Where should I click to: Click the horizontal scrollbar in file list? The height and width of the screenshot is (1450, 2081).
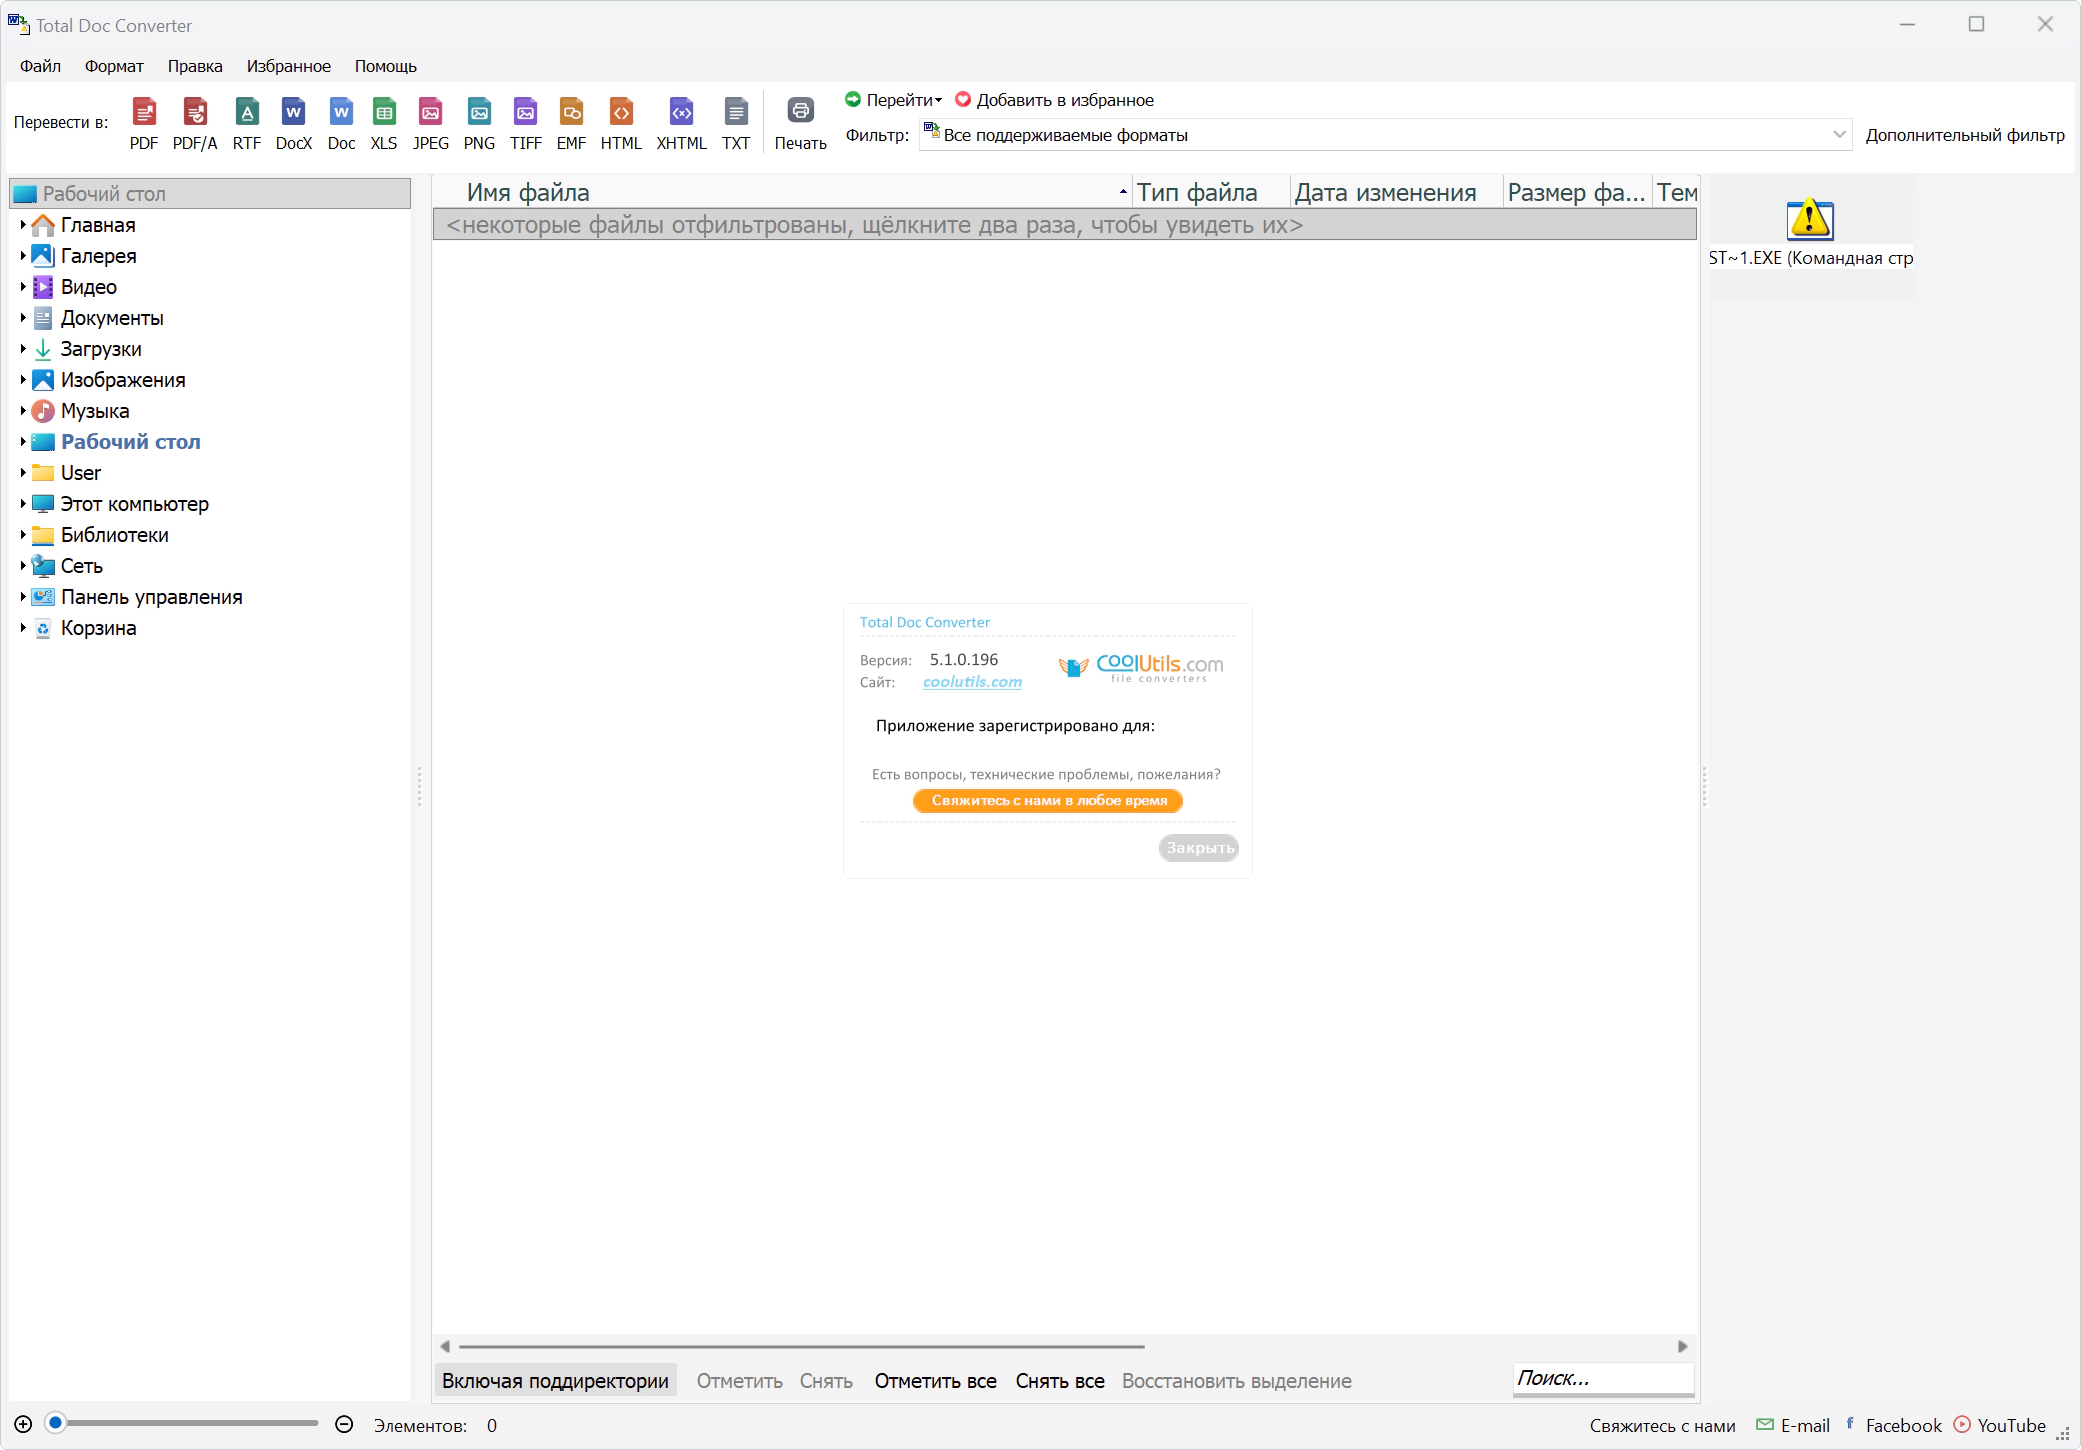pos(802,1346)
